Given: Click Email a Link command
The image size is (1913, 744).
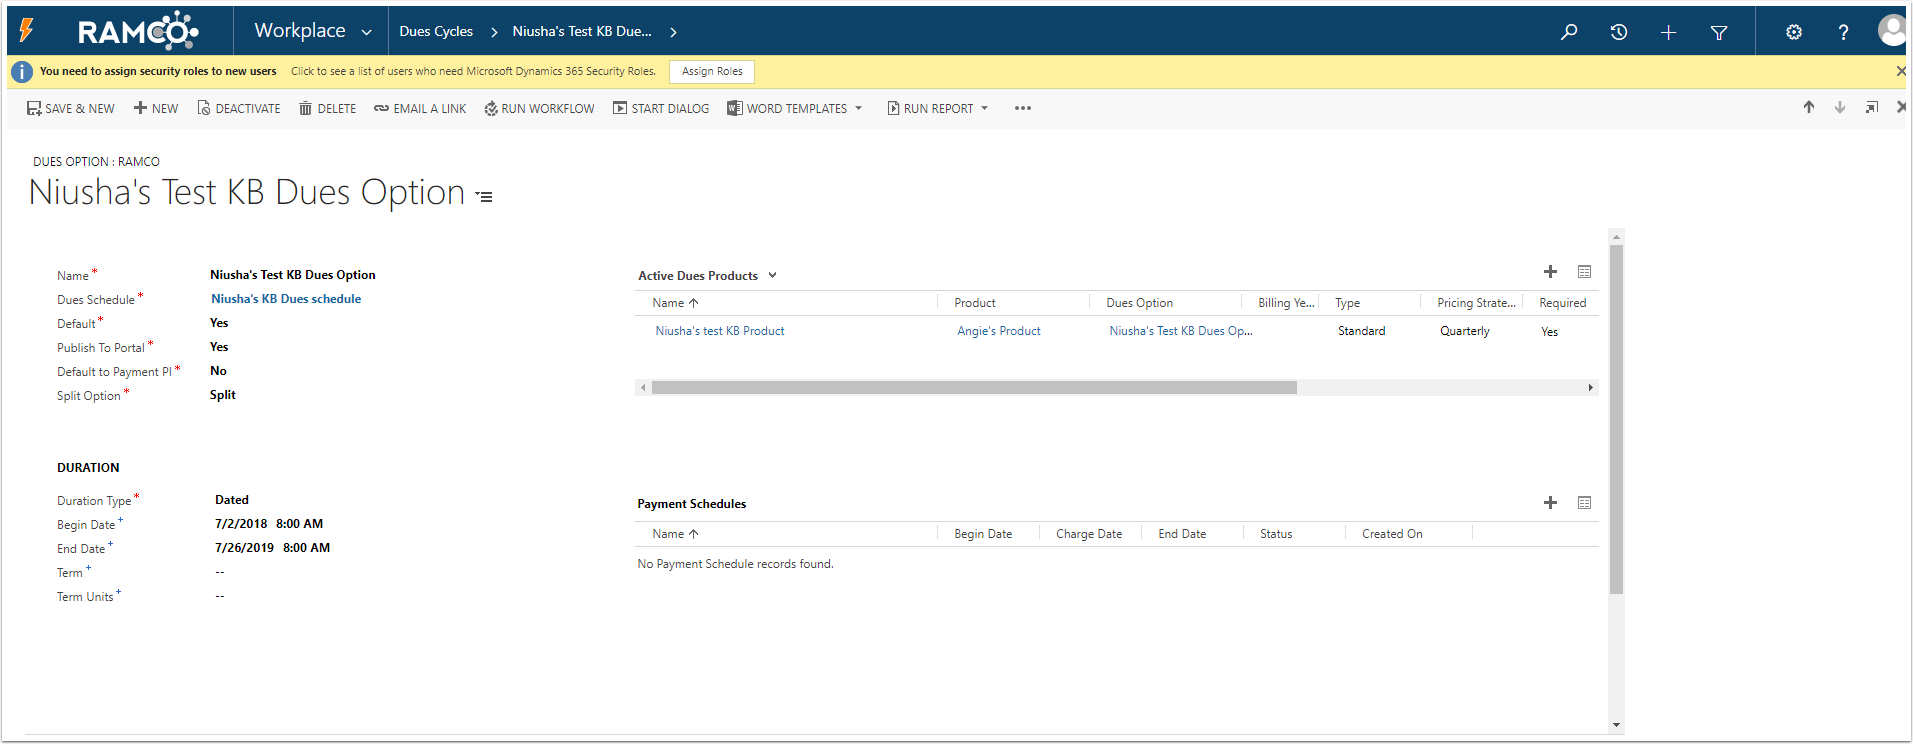Looking at the screenshot, I should coord(420,108).
